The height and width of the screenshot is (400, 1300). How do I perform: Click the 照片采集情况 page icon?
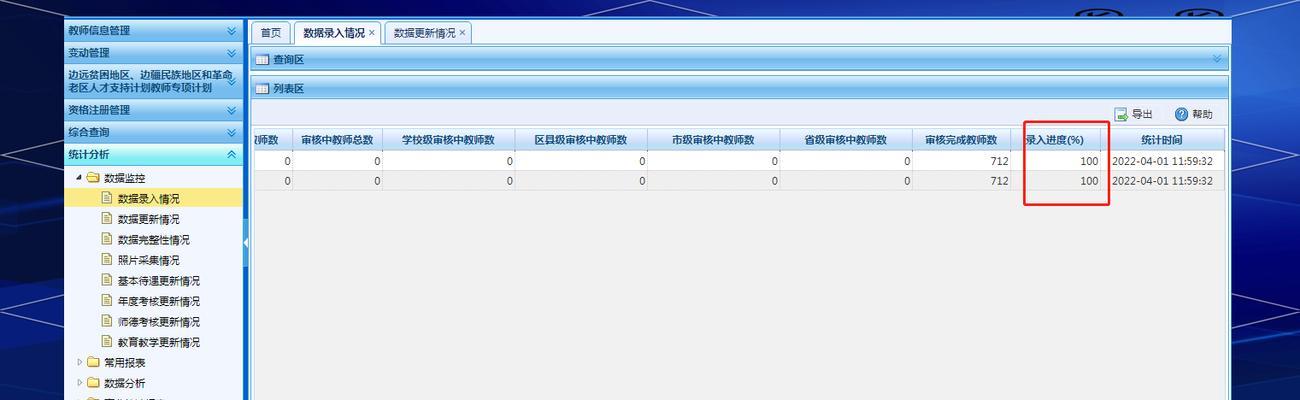tap(107, 260)
